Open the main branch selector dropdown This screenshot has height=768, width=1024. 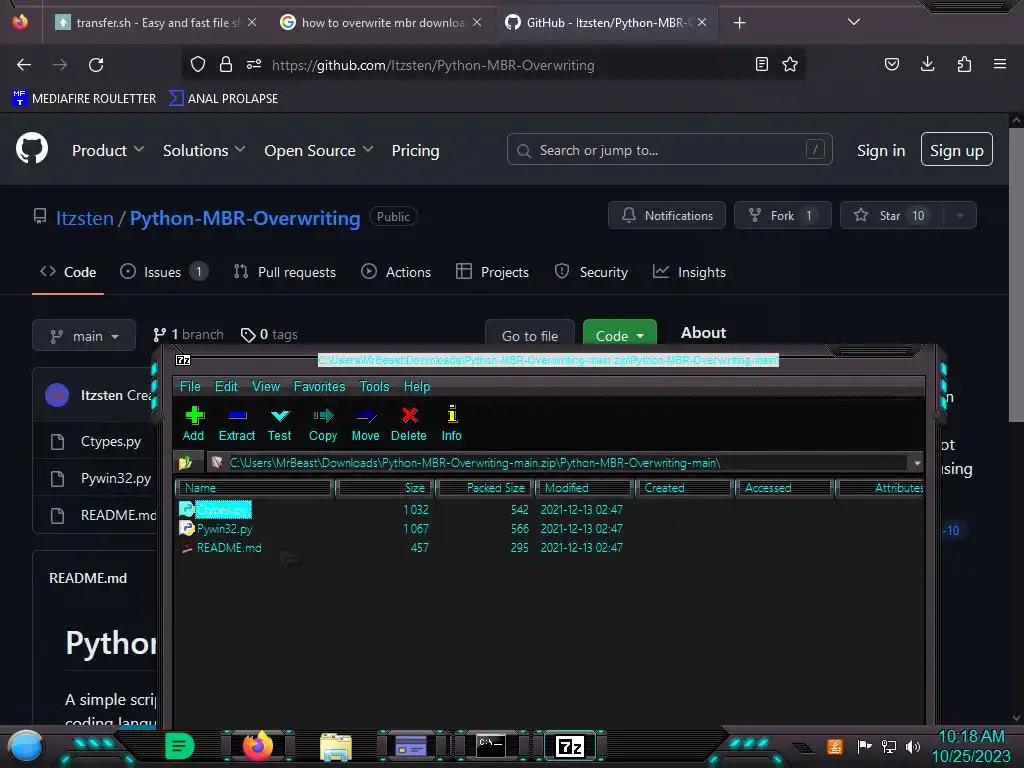click(x=84, y=336)
